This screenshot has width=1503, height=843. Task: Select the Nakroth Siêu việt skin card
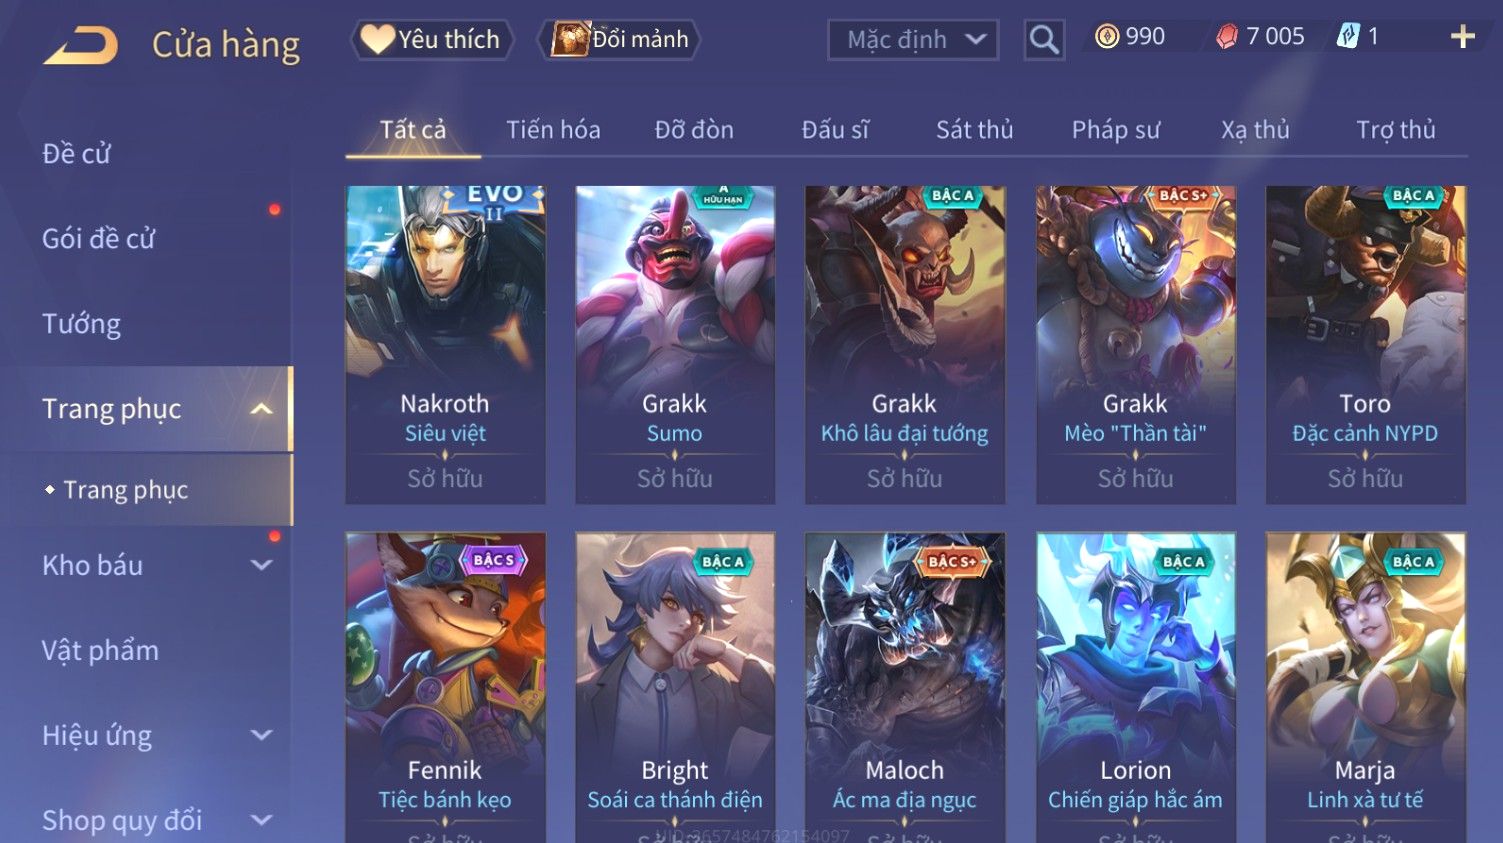[445, 345]
